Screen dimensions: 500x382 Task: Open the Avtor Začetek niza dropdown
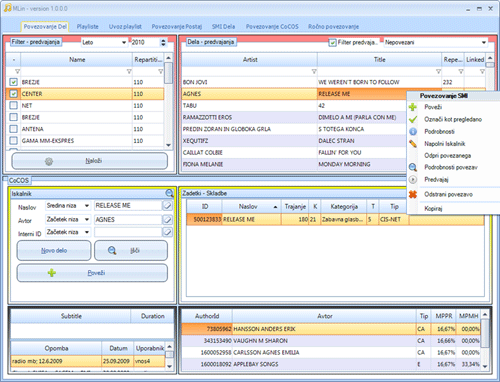pos(87,219)
